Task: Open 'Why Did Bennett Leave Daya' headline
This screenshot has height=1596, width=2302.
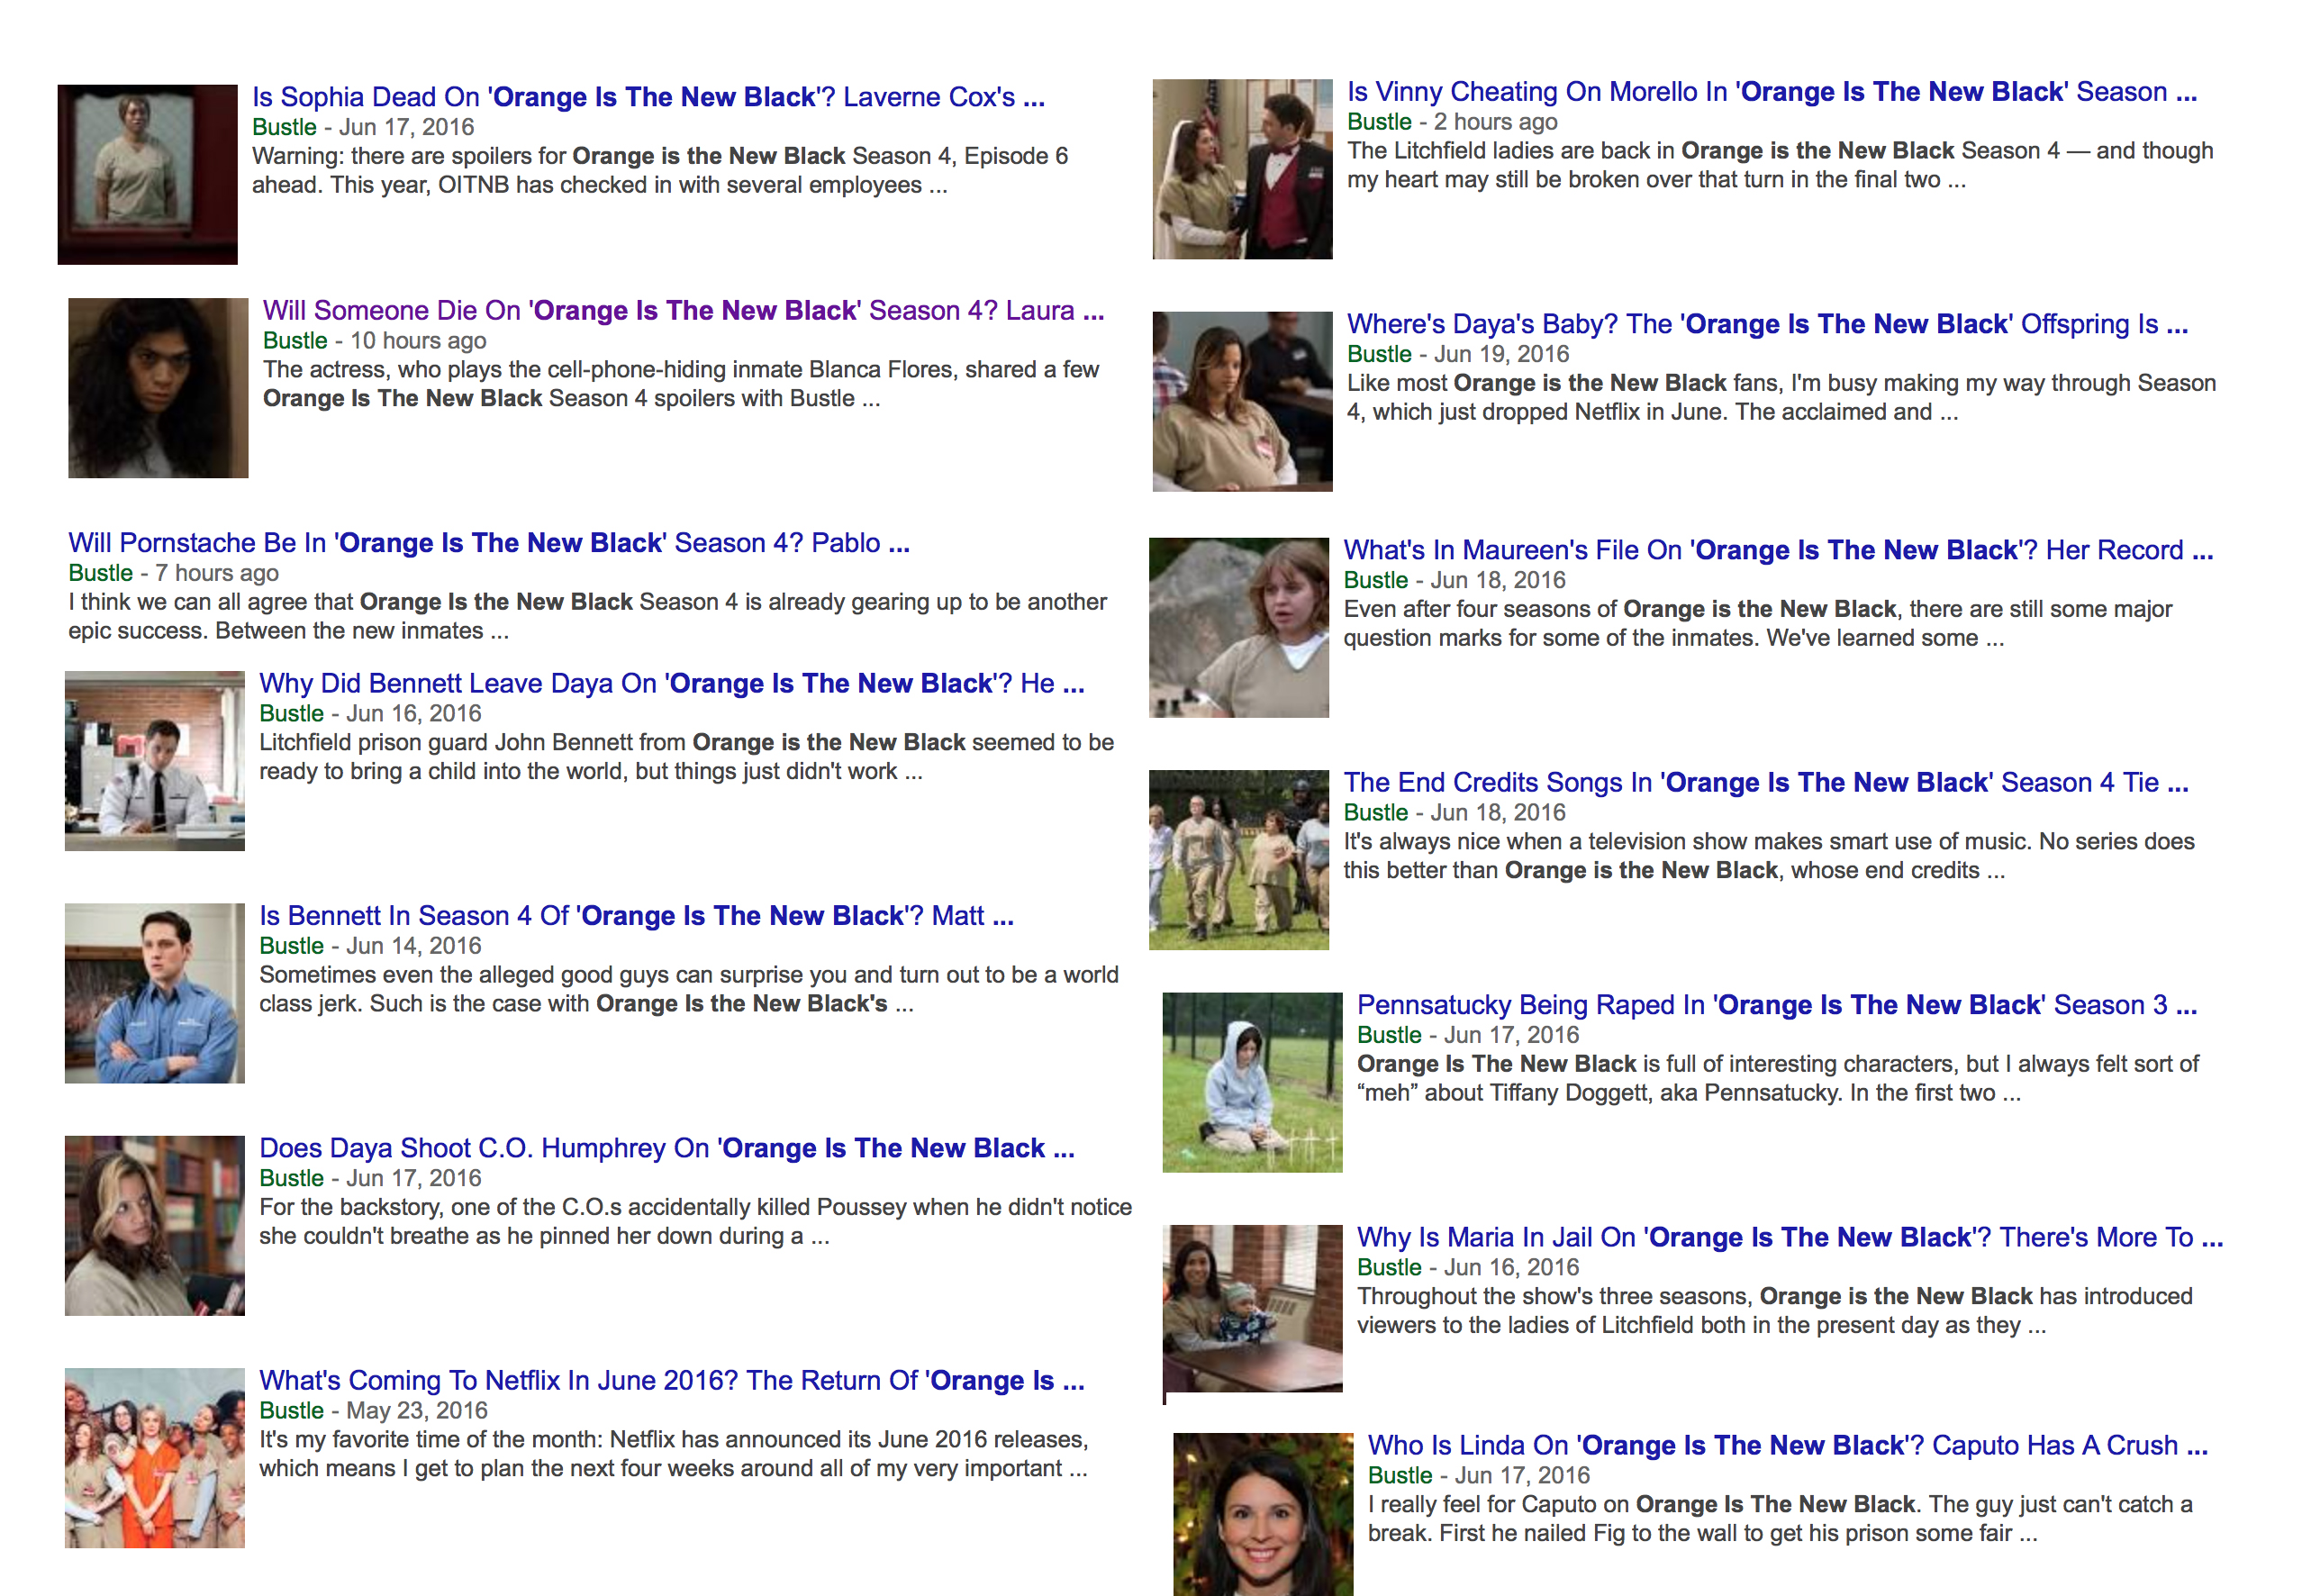Action: [x=672, y=684]
